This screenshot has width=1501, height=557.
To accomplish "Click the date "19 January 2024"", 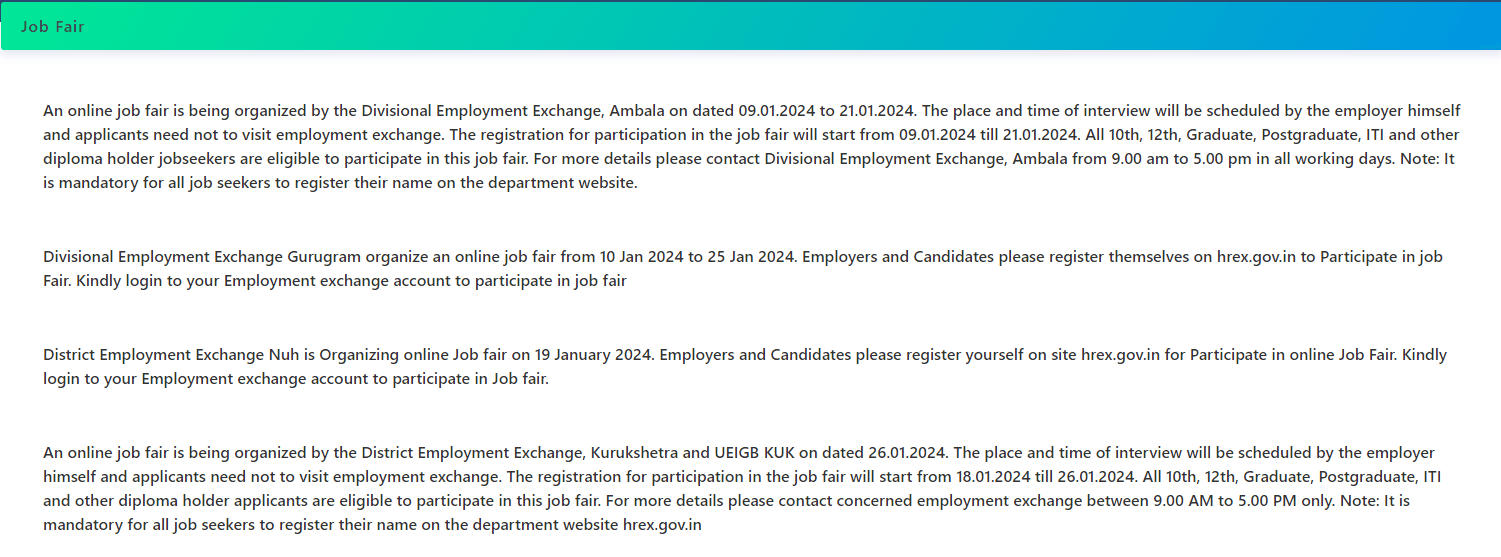I will [592, 355].
